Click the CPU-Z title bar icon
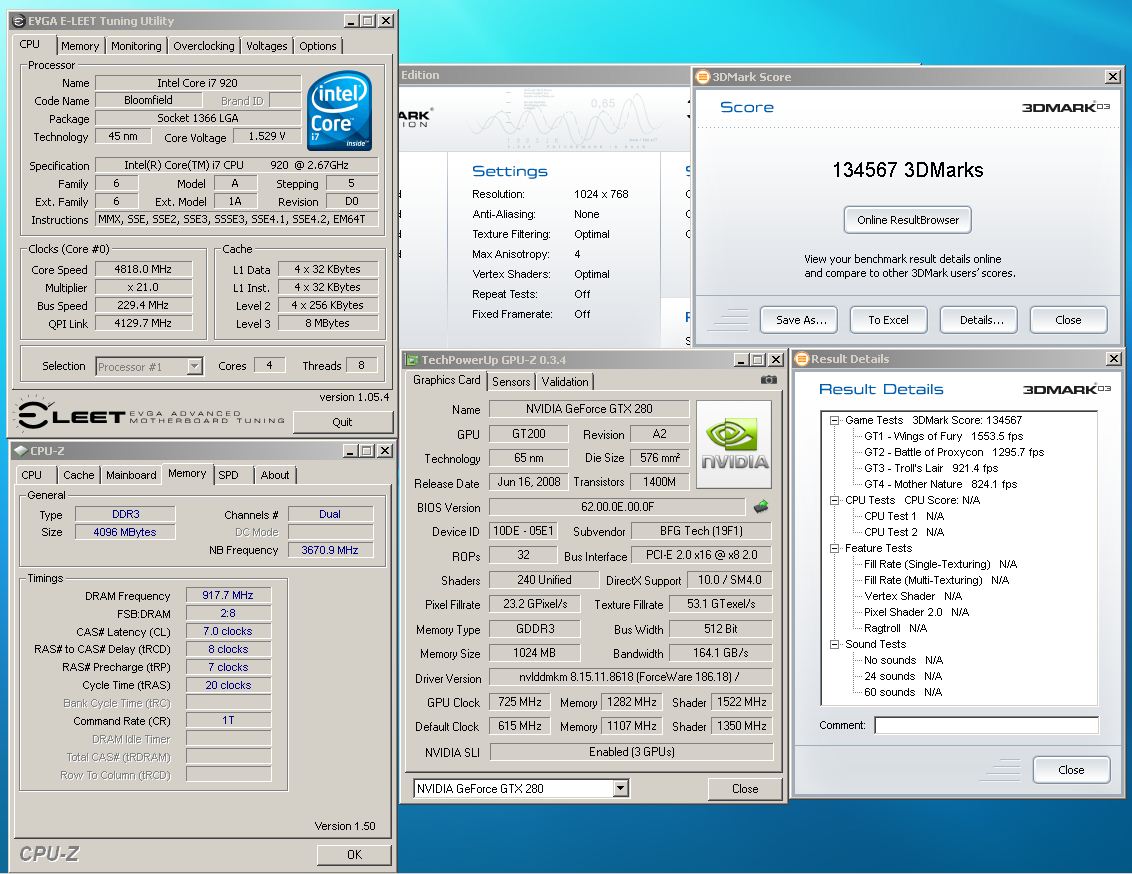The image size is (1132, 874). [x=21, y=450]
